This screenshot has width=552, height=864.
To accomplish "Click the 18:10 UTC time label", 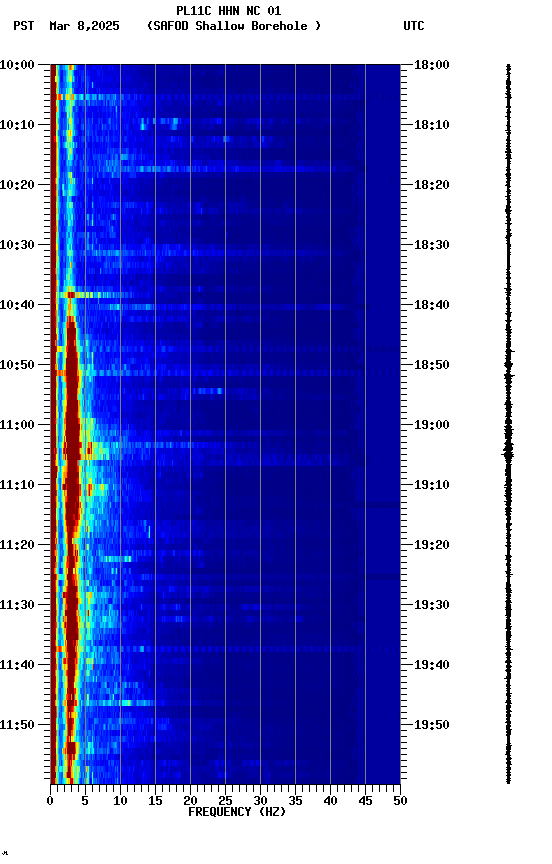I will [x=432, y=125].
